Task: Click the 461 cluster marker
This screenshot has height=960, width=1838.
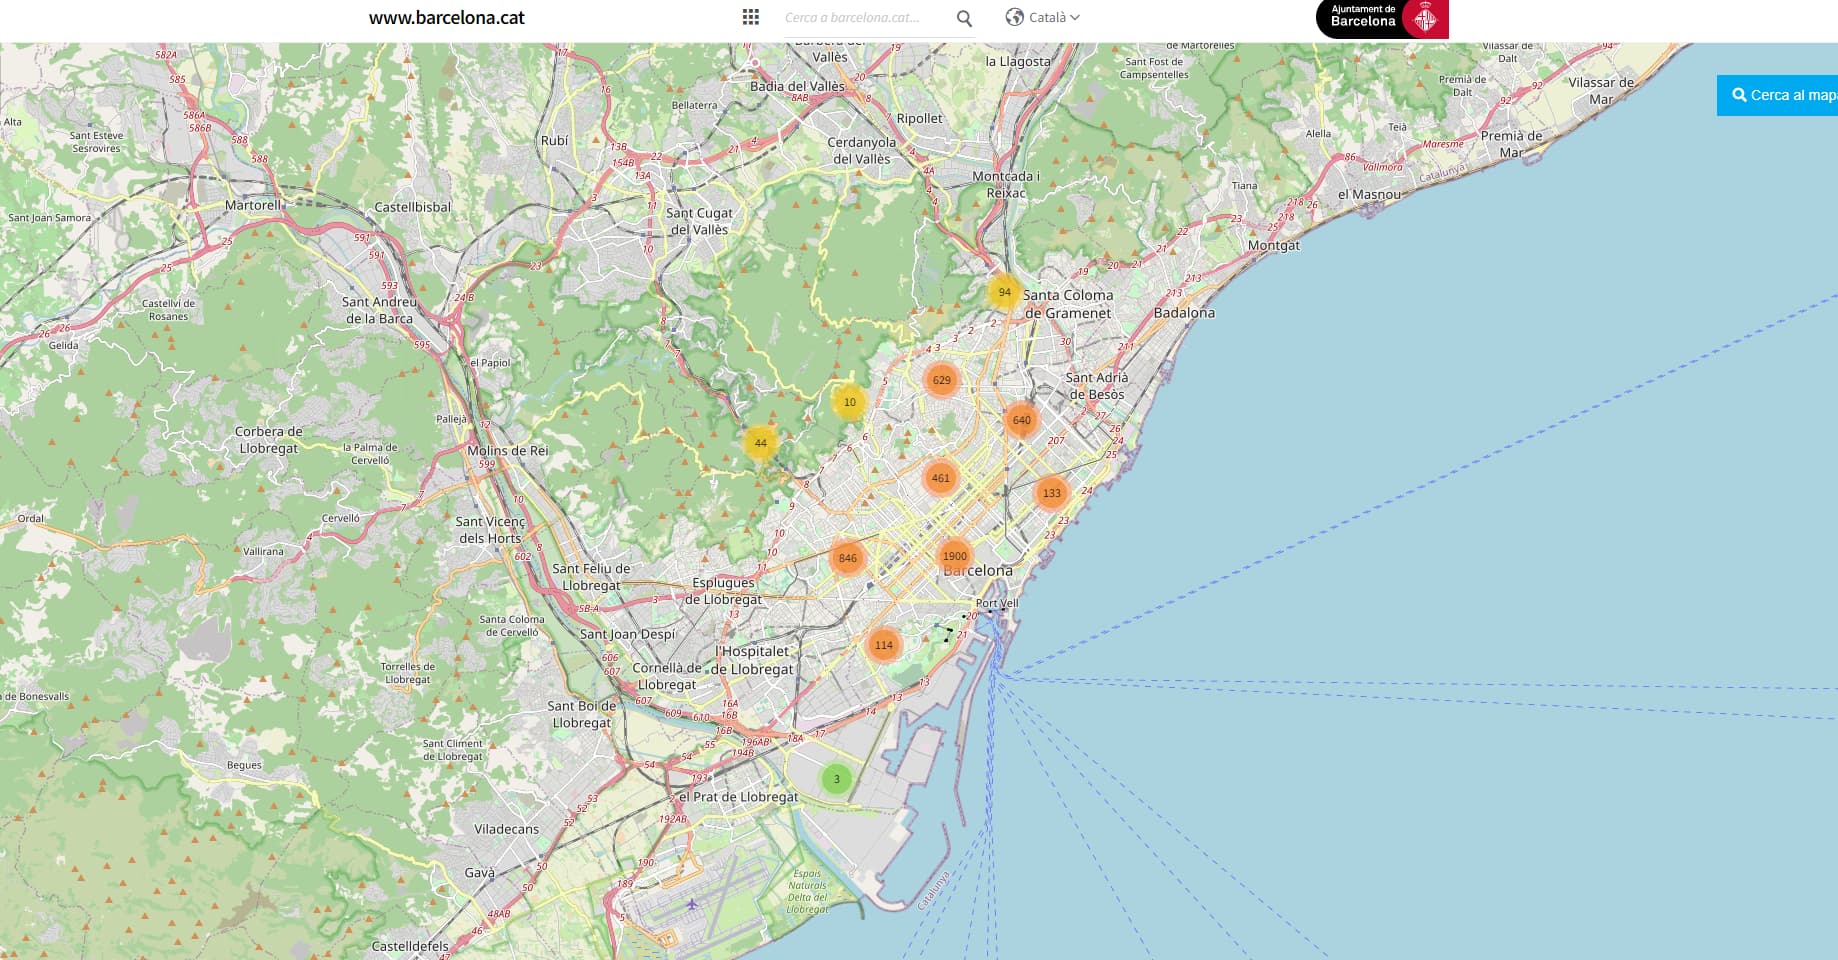Action: click(941, 478)
